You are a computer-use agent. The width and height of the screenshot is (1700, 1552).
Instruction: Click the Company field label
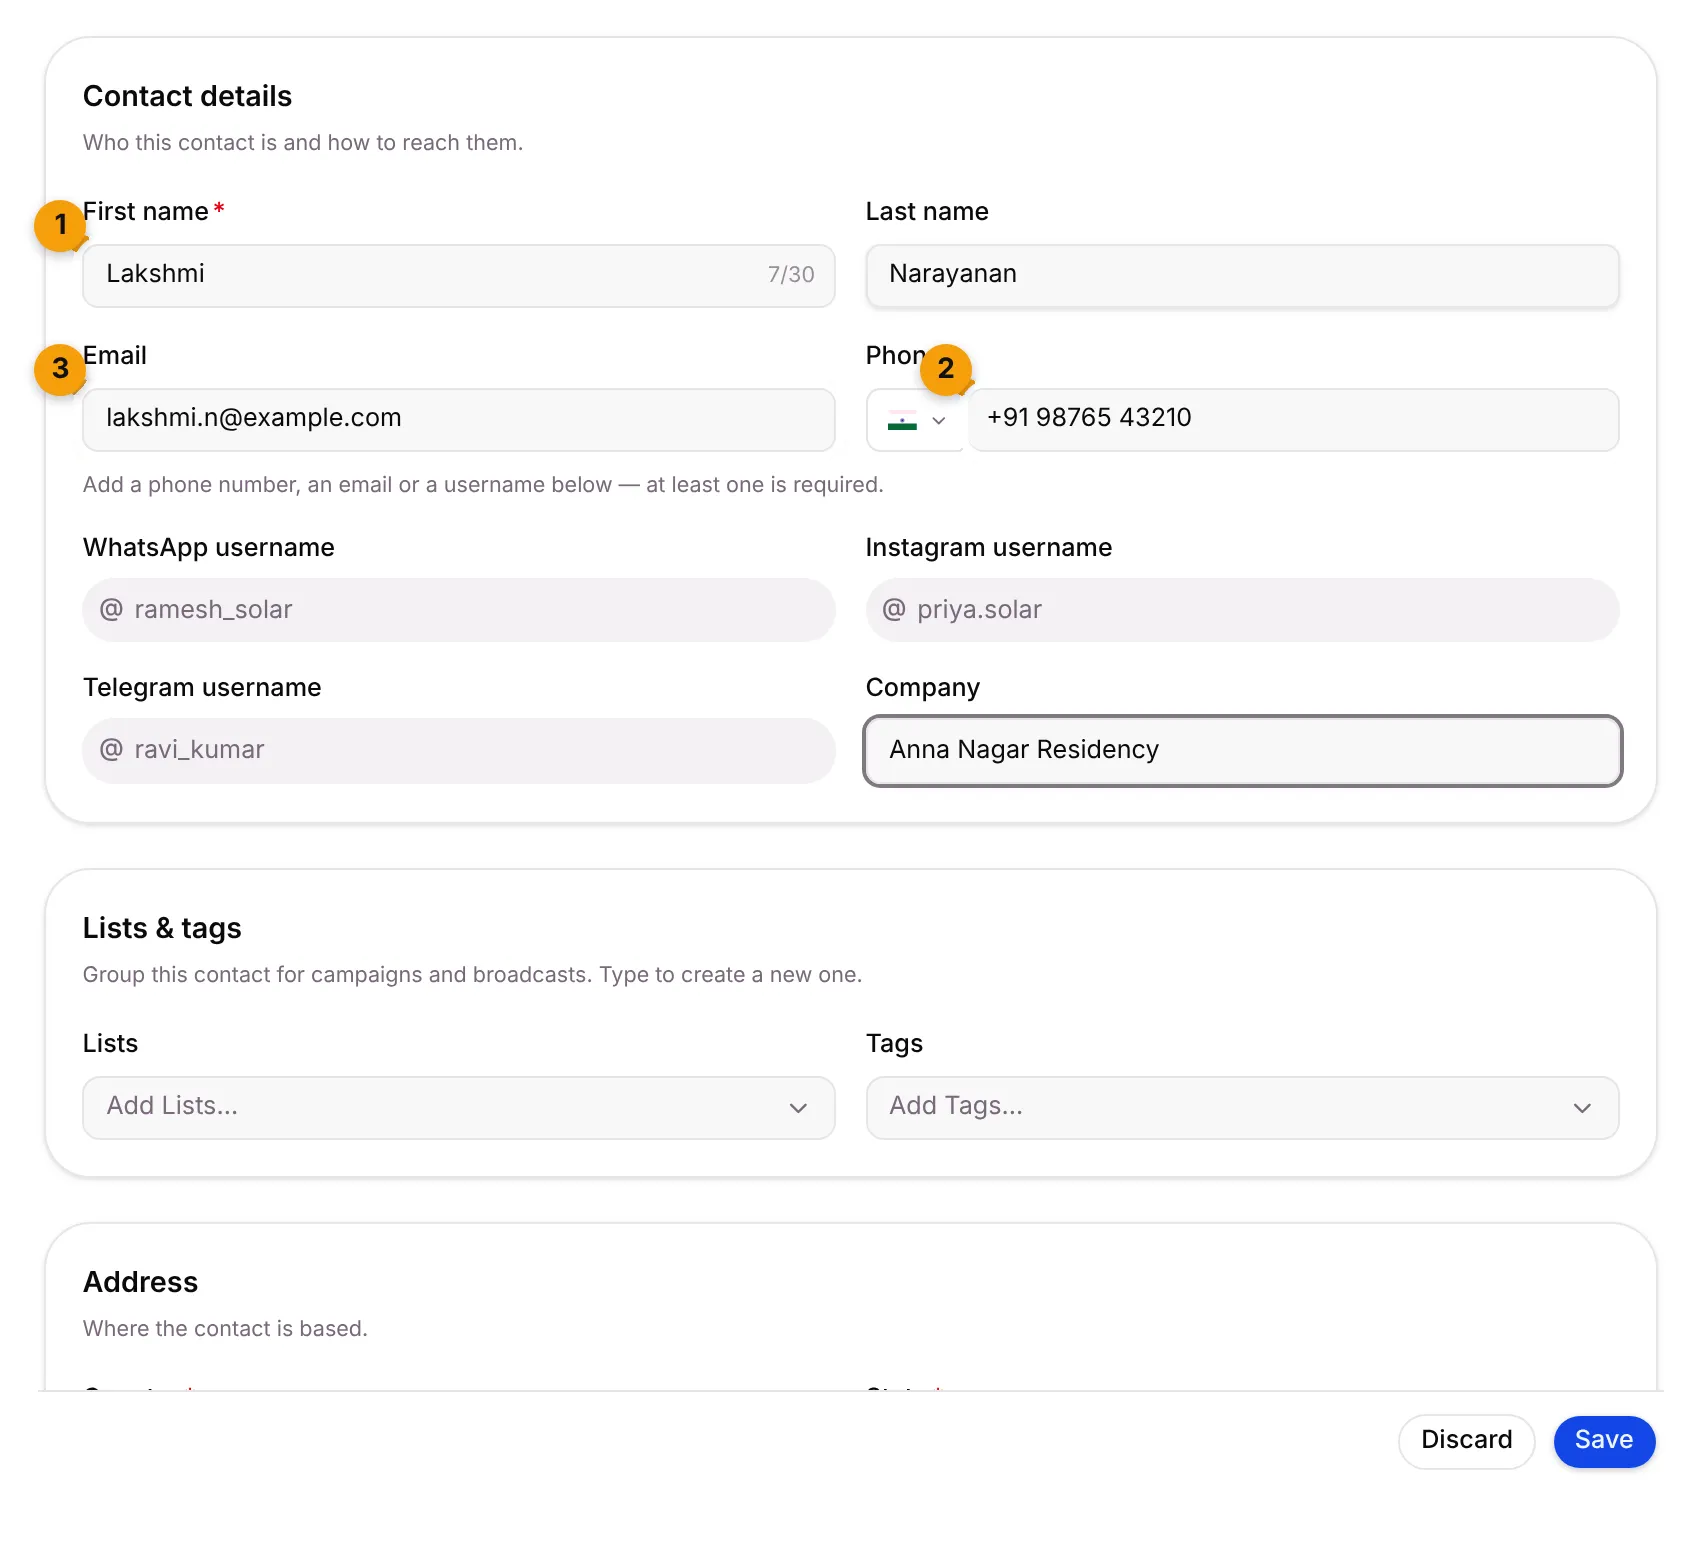922,688
